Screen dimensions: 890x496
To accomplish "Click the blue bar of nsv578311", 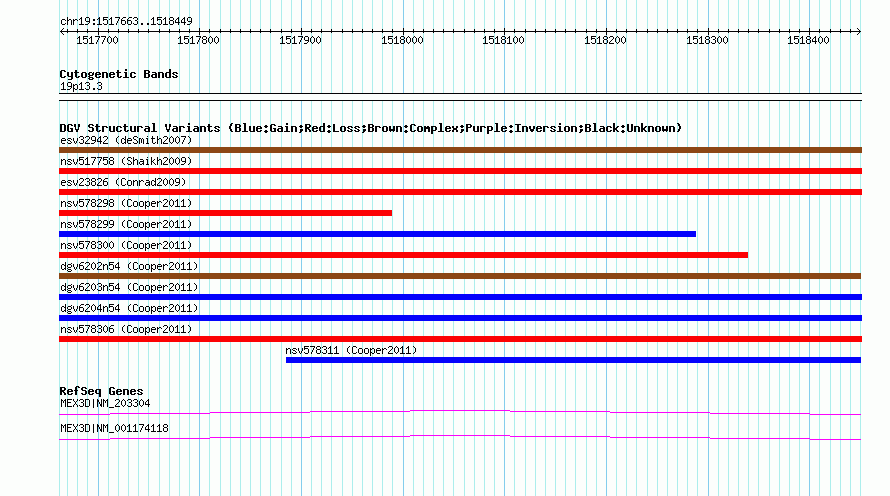I will [x=573, y=360].
